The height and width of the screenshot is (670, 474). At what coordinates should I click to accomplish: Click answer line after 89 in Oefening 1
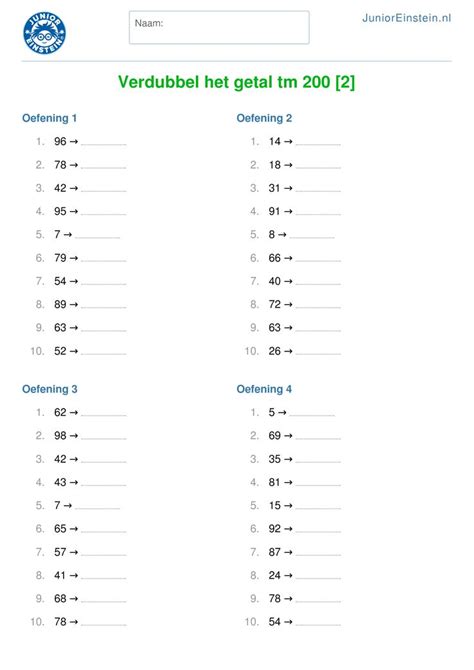click(103, 308)
